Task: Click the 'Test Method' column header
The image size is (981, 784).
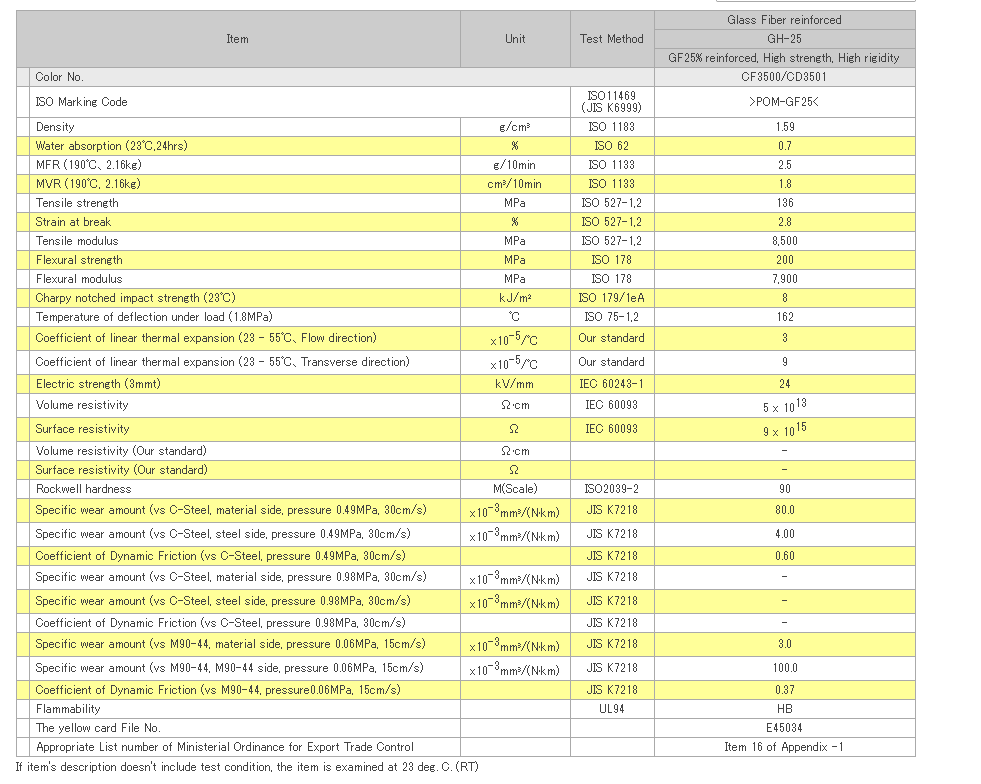Action: tap(612, 39)
